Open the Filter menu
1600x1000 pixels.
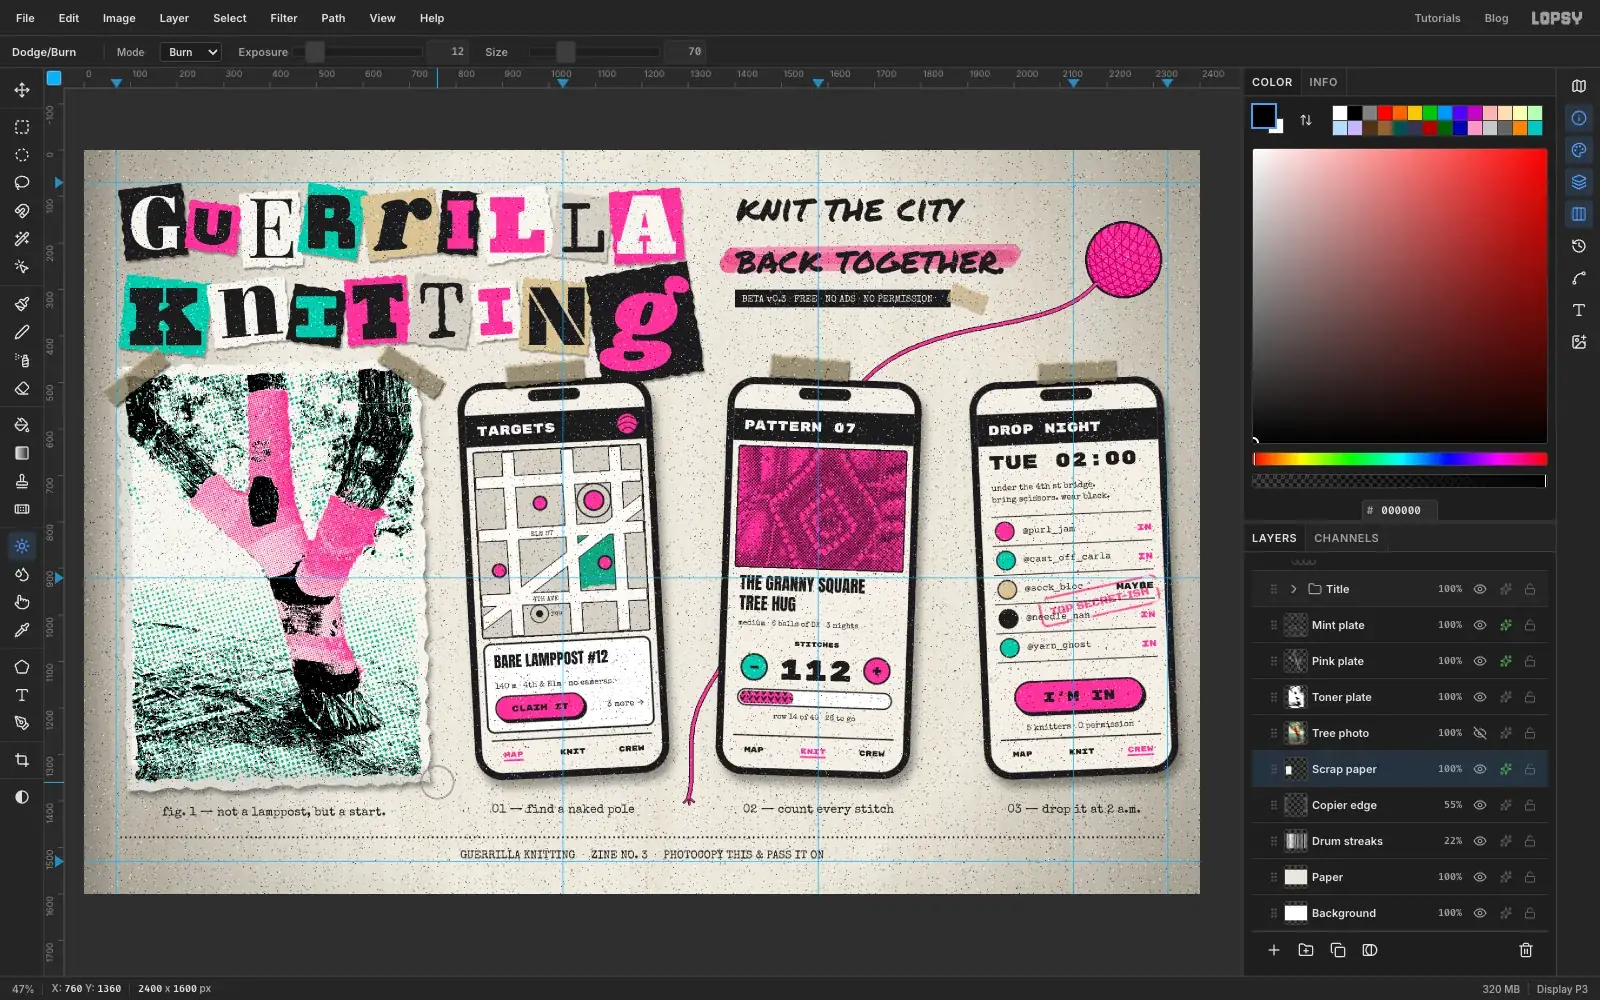283,18
